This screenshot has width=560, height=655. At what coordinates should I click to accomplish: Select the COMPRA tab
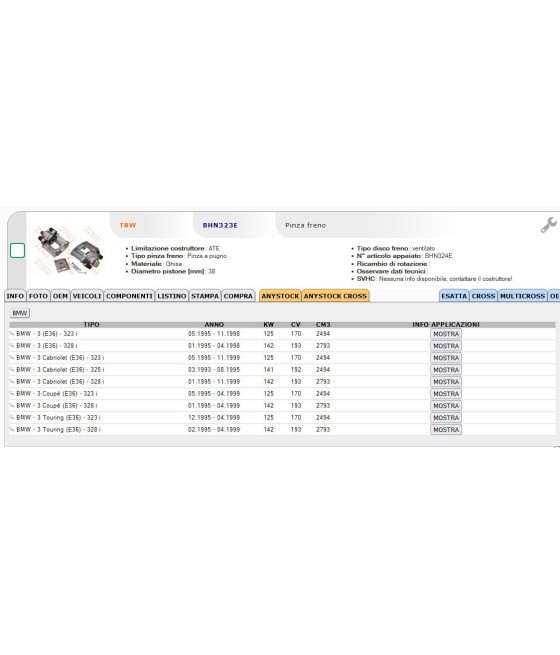tap(238, 296)
